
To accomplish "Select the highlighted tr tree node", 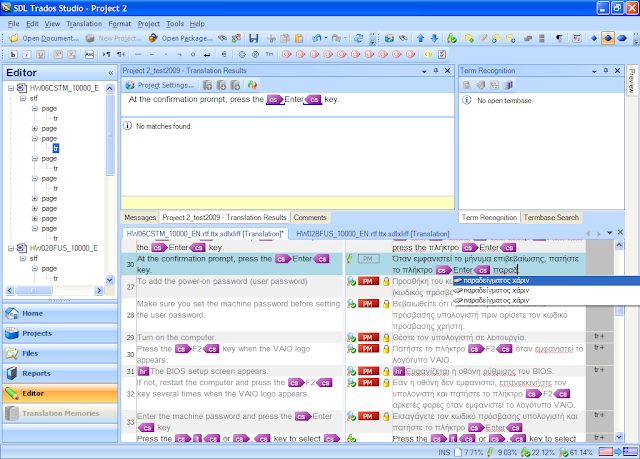I will pos(56,148).
